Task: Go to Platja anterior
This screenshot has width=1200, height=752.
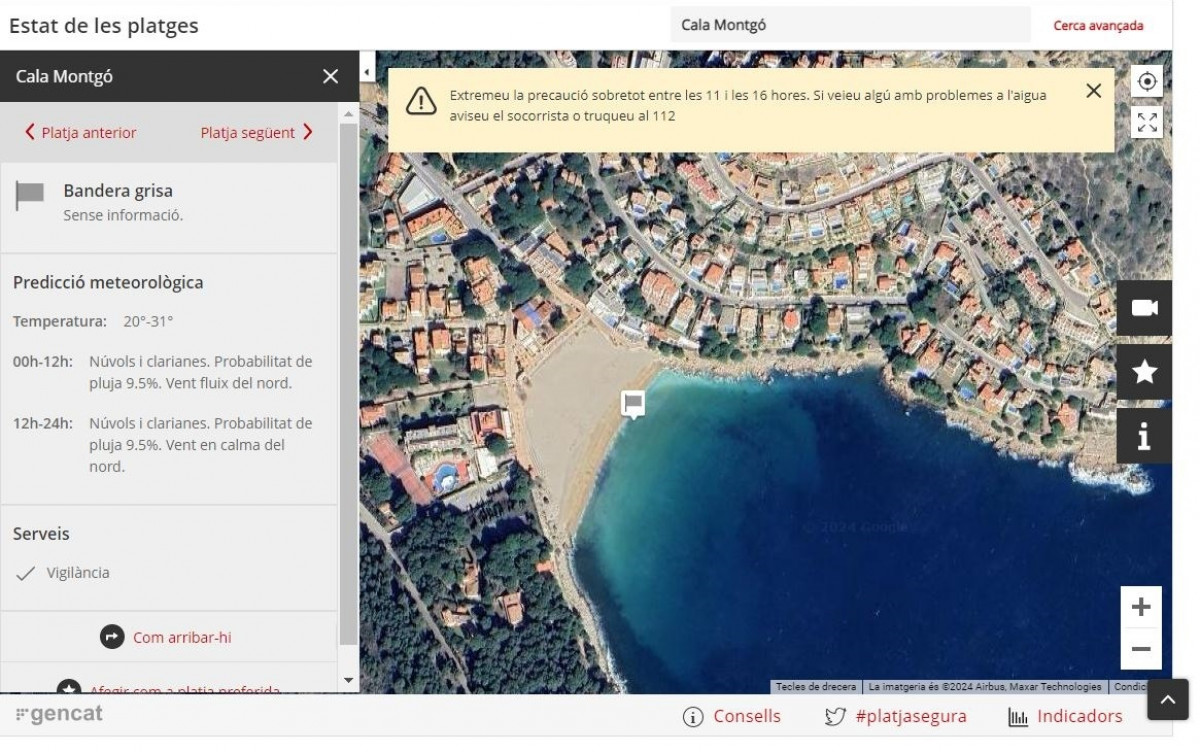Action: pyautogui.click(x=80, y=133)
